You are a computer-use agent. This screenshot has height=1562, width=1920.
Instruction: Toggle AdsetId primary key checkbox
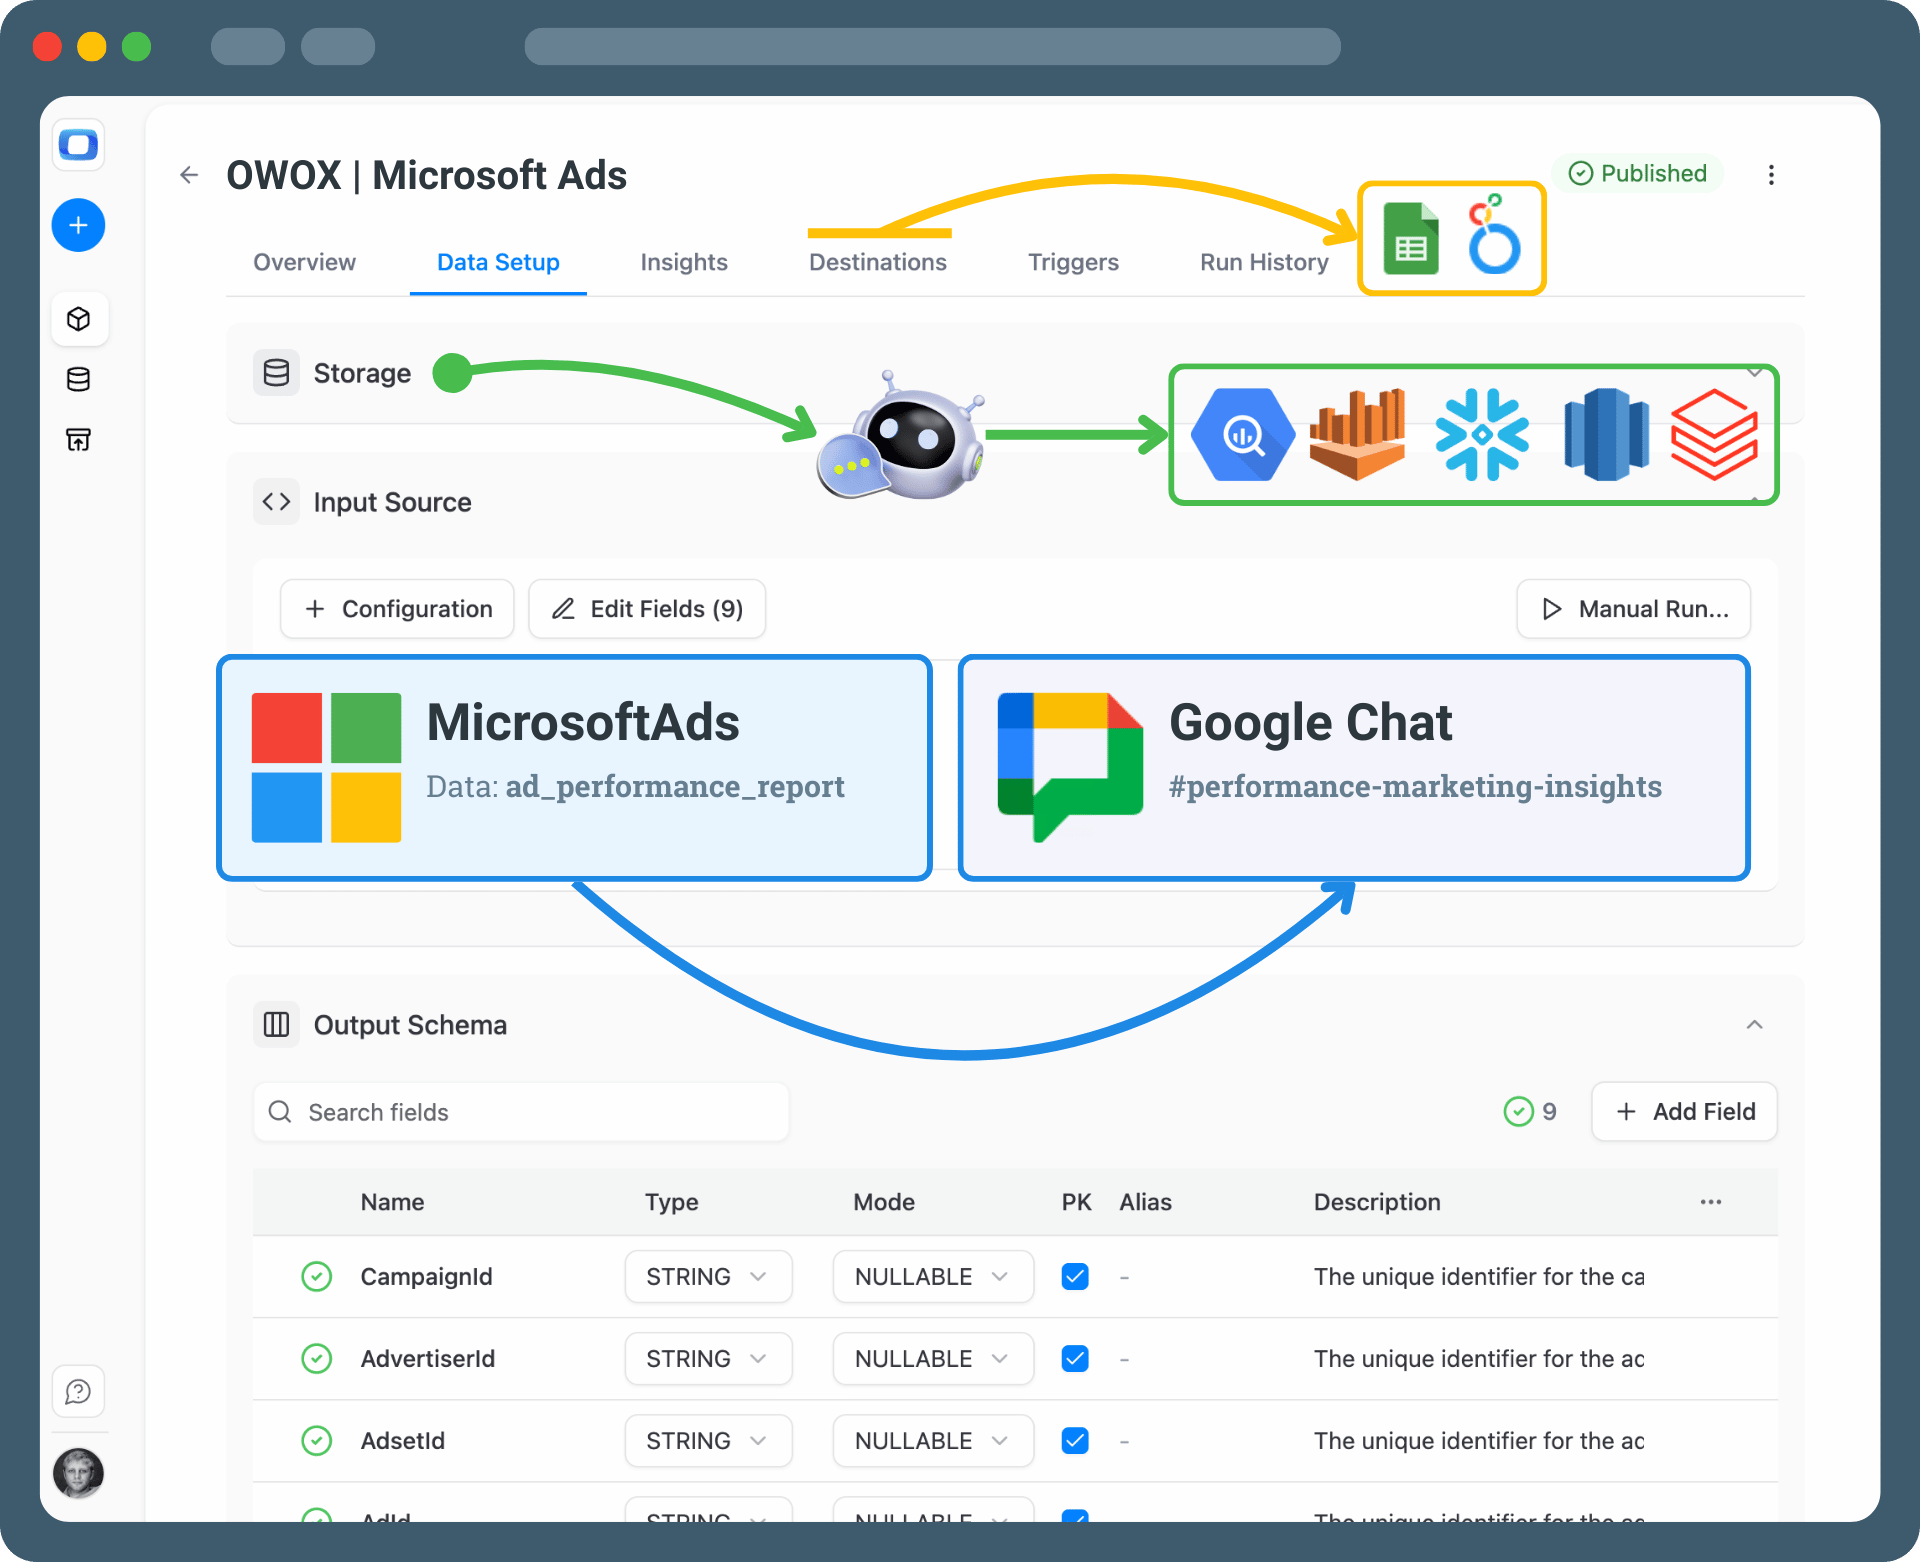click(1075, 1441)
